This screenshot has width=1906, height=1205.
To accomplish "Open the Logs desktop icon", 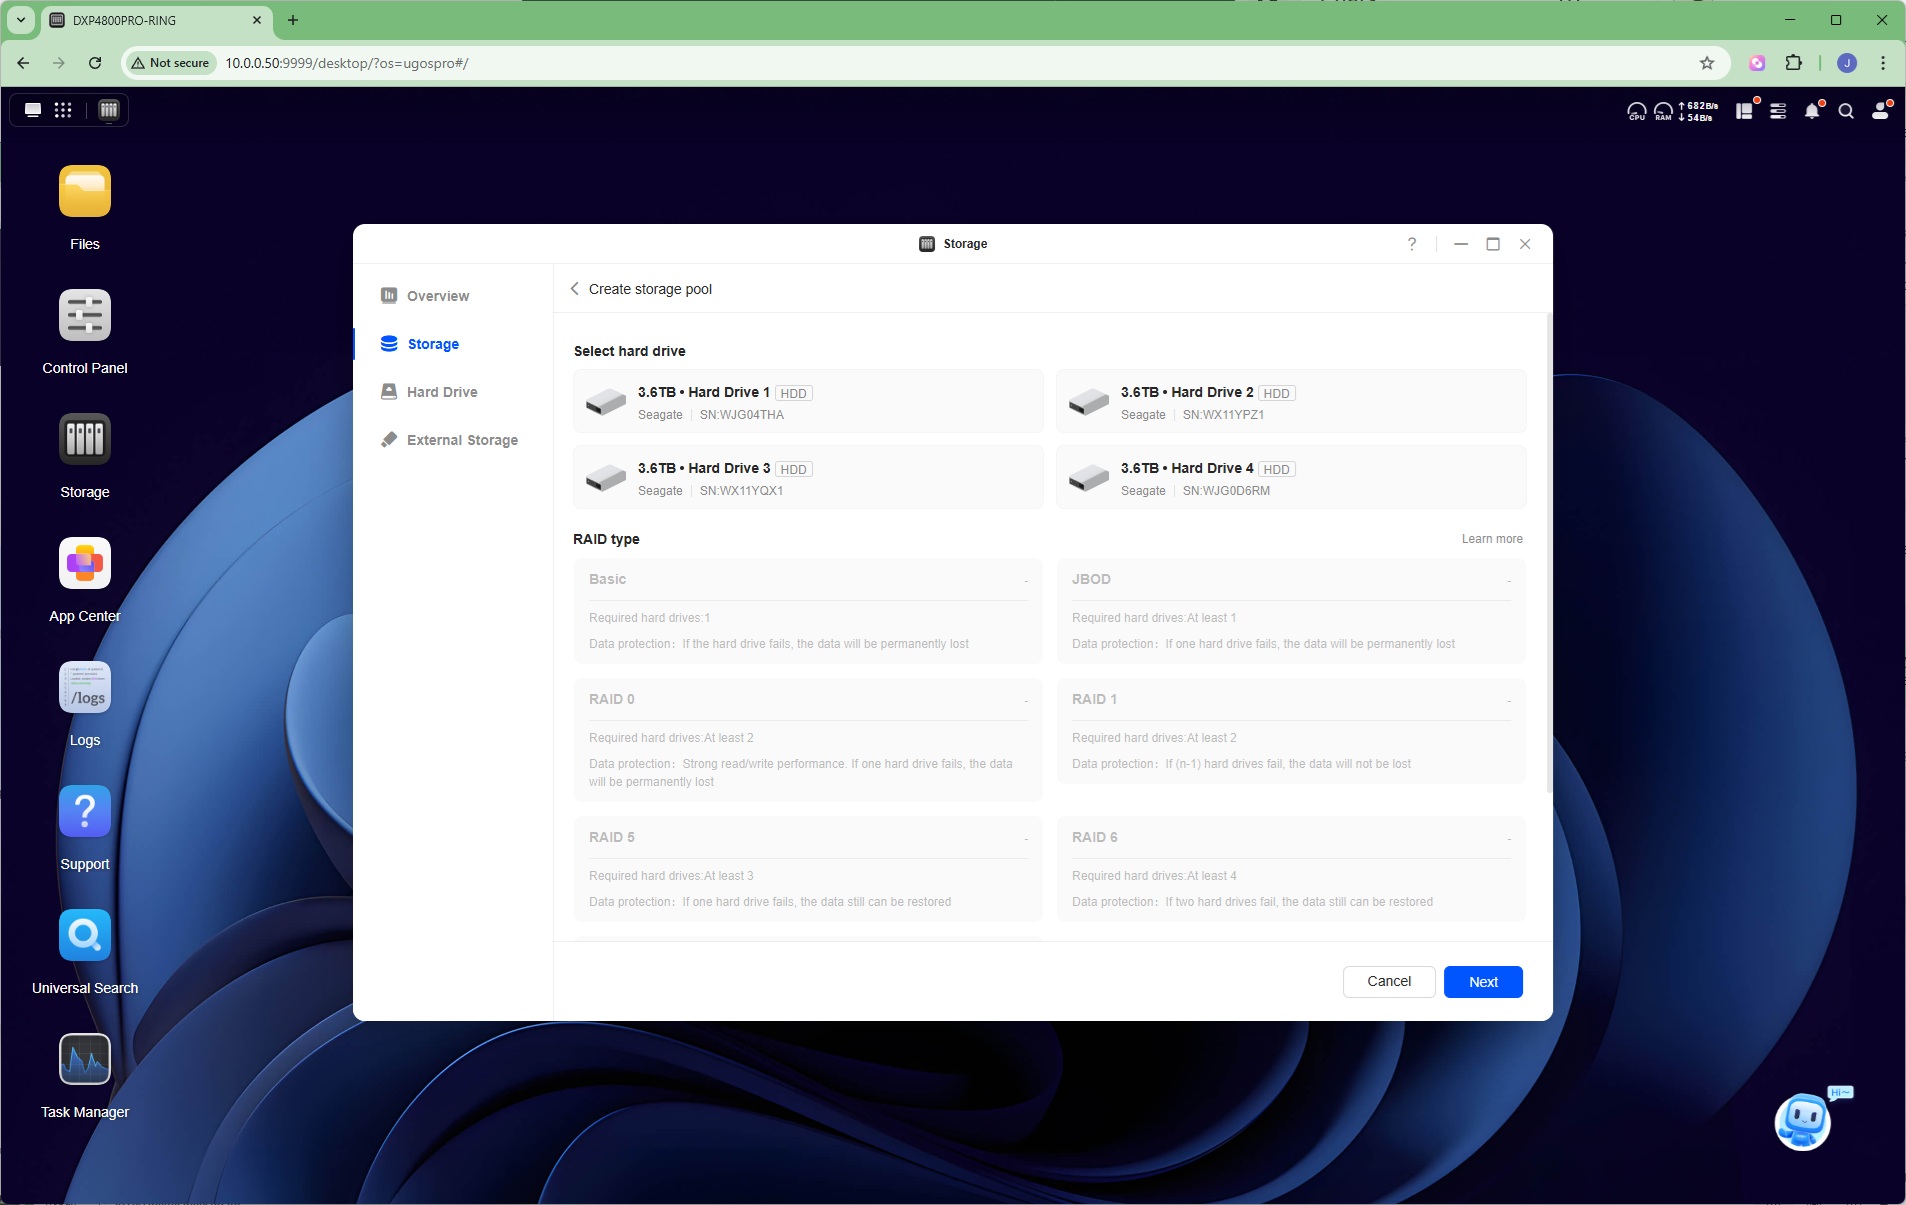I will click(x=85, y=688).
